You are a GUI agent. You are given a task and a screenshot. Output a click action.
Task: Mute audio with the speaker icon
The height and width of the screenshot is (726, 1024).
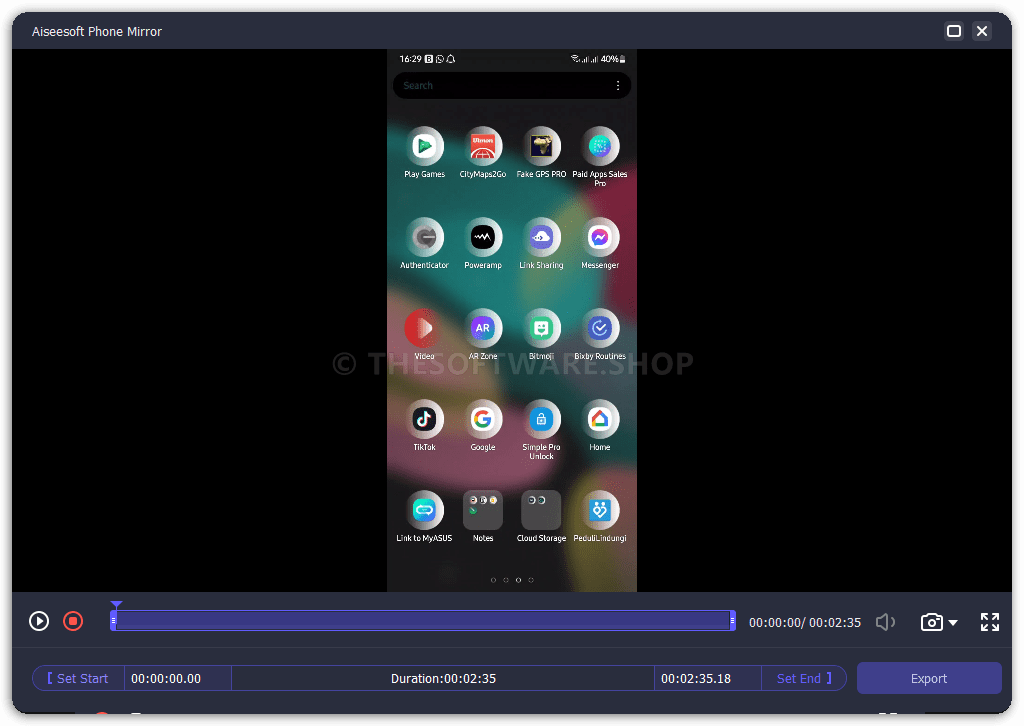pyautogui.click(x=886, y=622)
